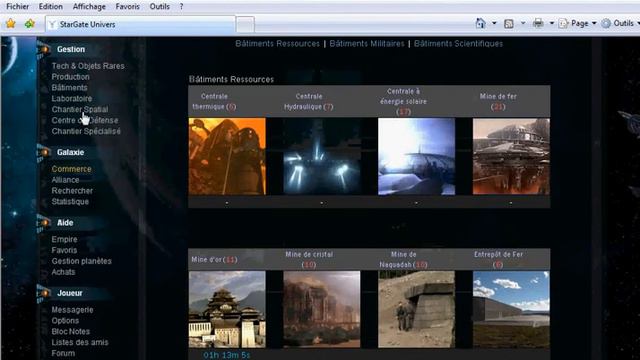Switch to Bâtiments Scientifiques tab
640x360 pixels.
[458, 44]
